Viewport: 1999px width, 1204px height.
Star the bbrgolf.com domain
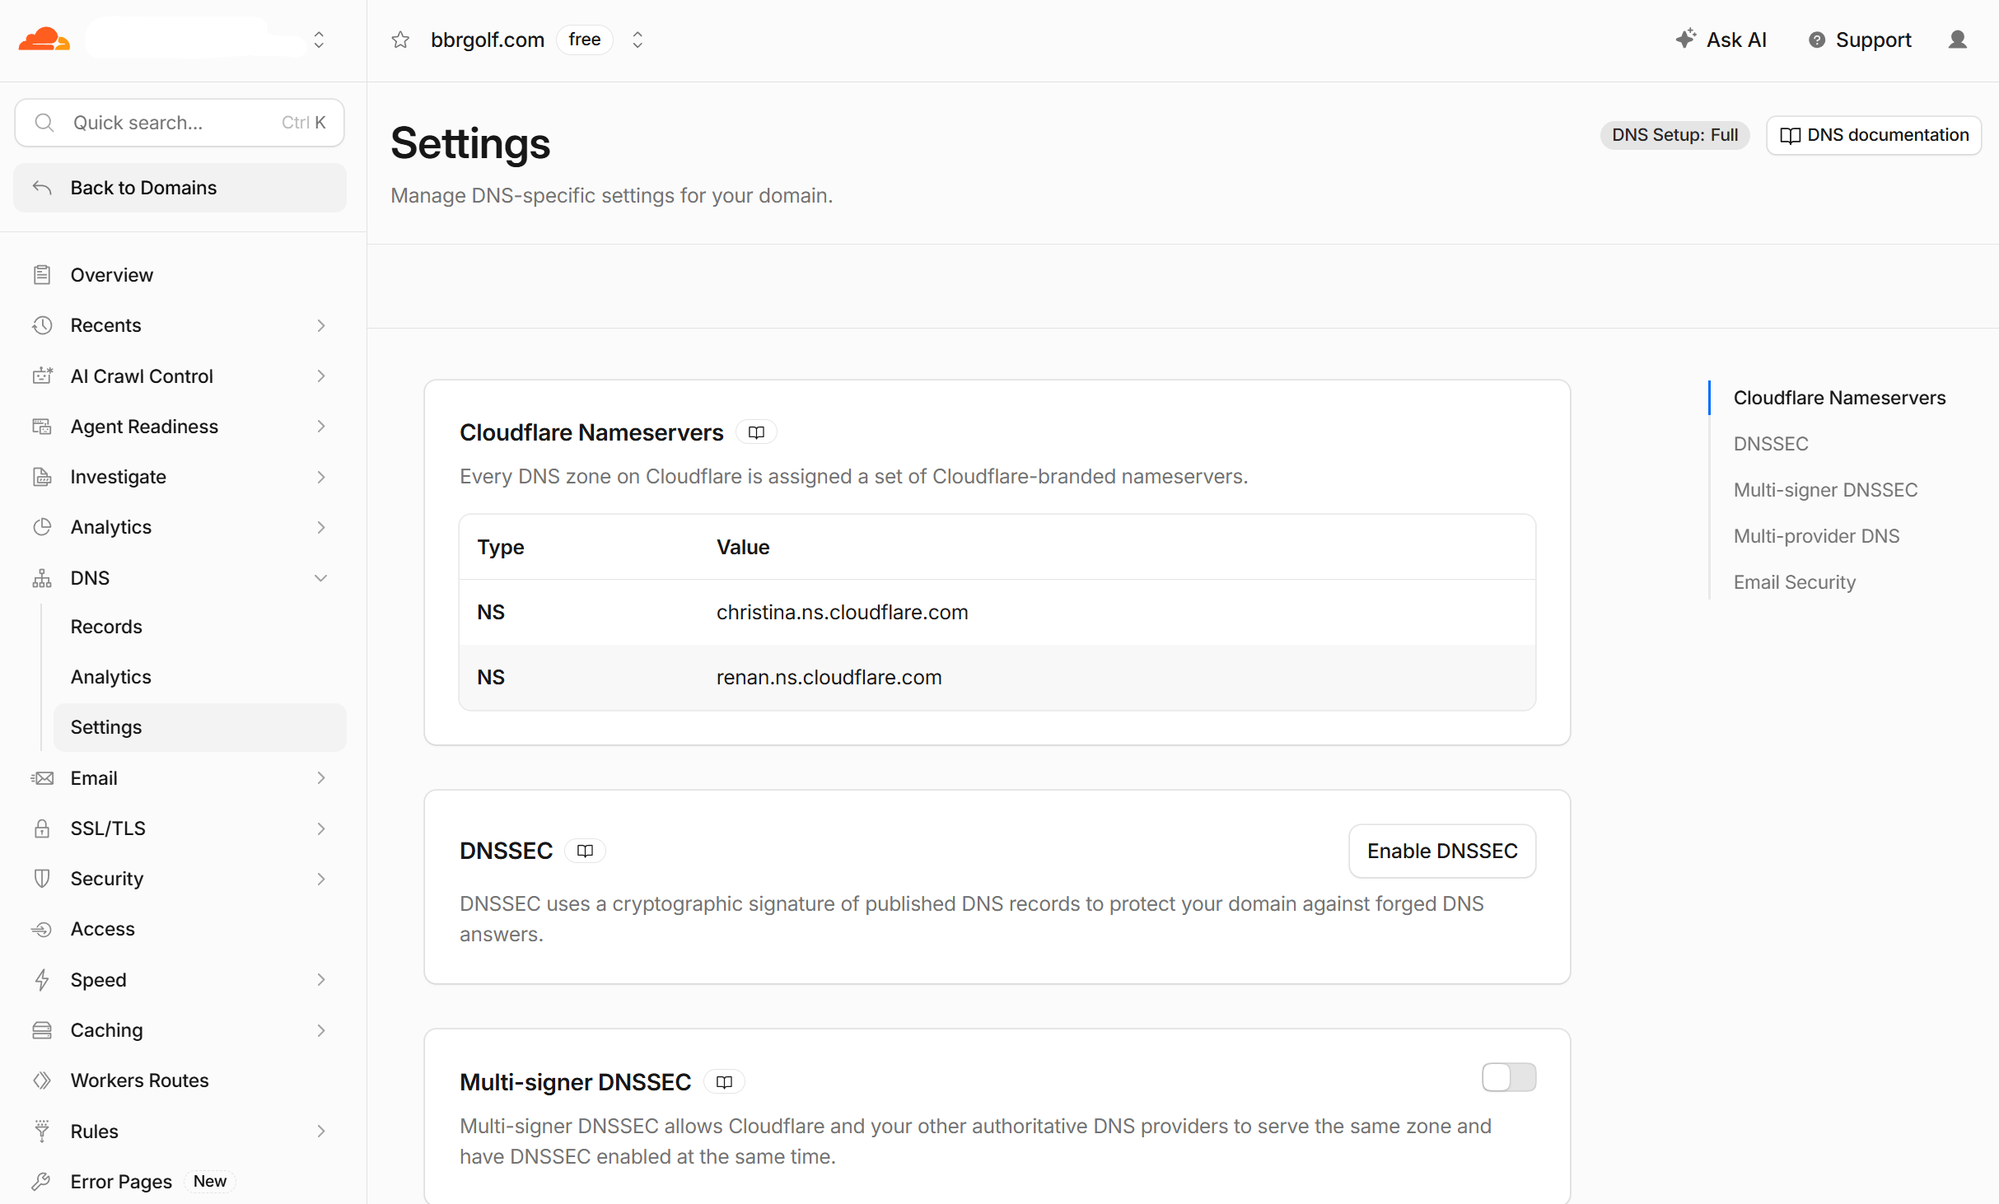pos(401,40)
